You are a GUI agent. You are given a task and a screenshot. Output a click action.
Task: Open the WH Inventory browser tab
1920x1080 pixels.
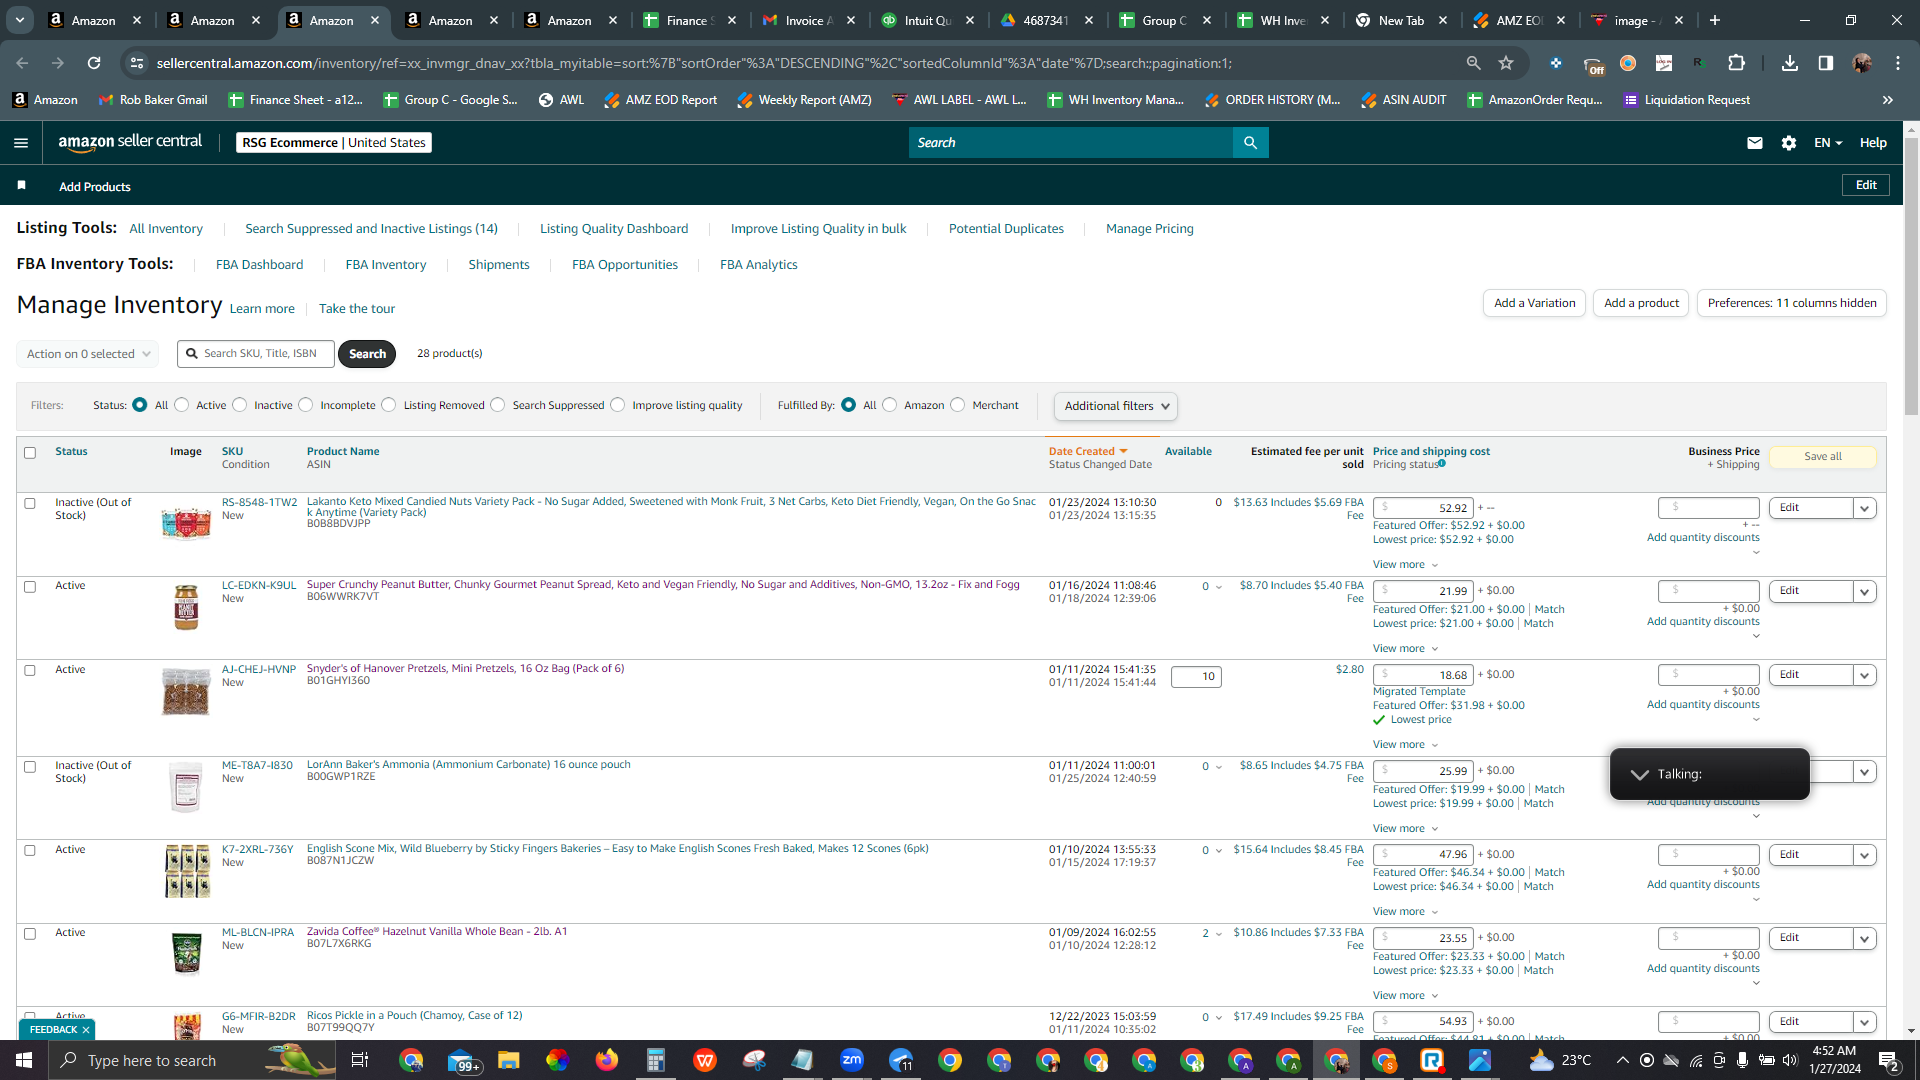[x=1284, y=20]
